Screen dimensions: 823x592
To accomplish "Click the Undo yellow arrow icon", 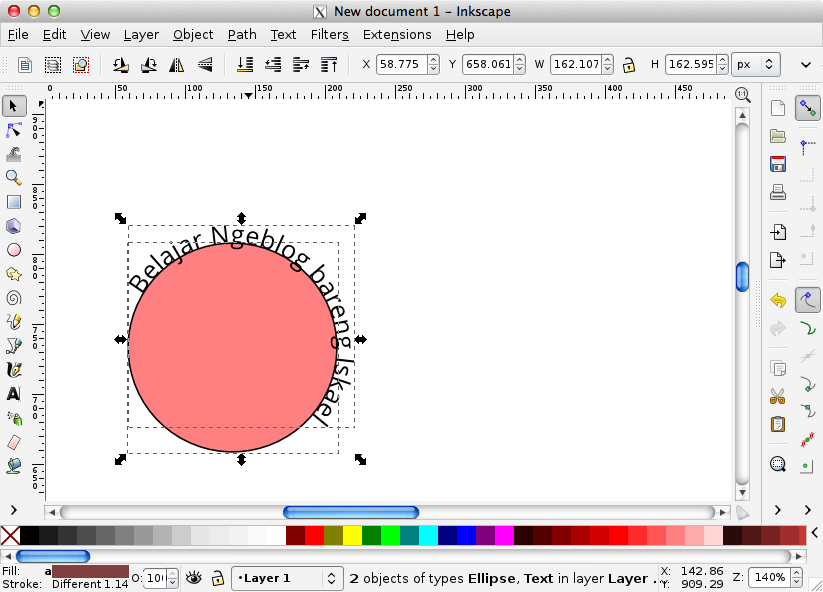I will (x=778, y=301).
